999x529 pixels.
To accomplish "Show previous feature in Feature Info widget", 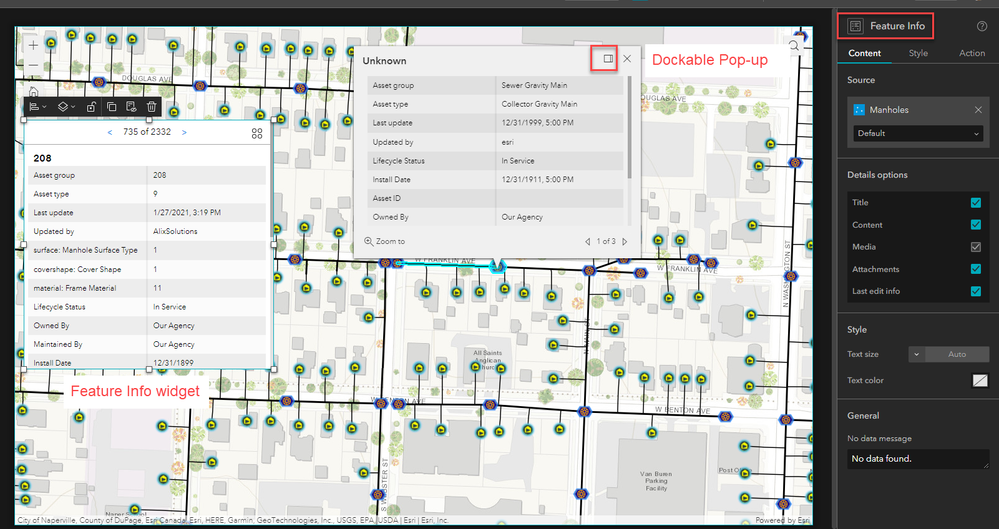I will click(110, 133).
